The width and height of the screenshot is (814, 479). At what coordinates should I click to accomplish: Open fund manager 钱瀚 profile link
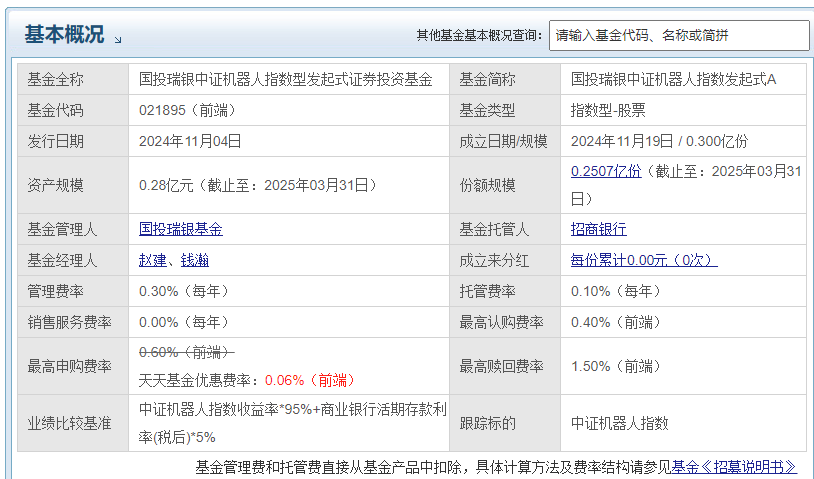(x=195, y=260)
